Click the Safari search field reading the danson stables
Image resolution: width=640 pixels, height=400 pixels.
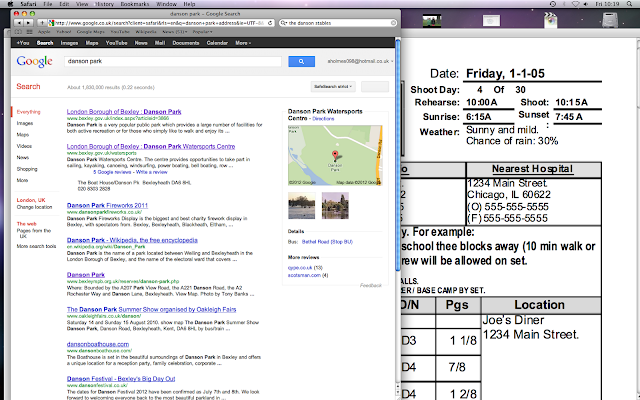pyautogui.click(x=338, y=23)
